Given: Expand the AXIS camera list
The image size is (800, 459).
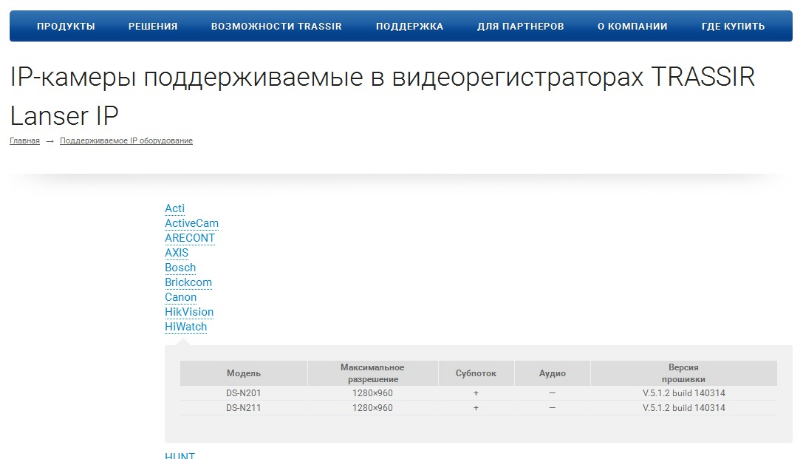Looking at the screenshot, I should [177, 252].
